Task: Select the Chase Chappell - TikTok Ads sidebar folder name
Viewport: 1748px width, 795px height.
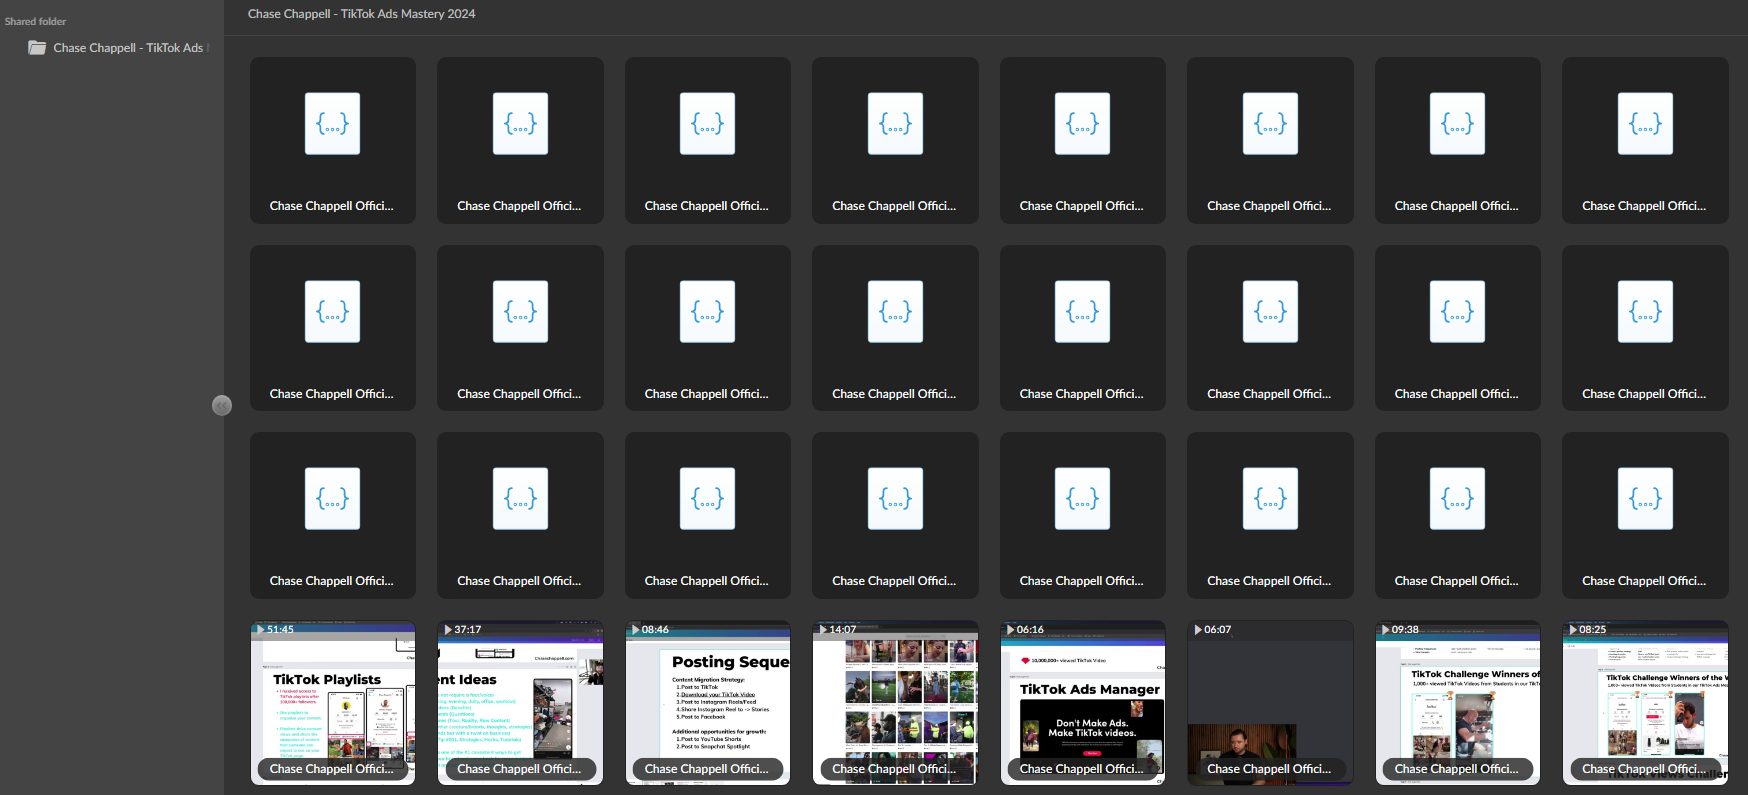Action: point(128,48)
